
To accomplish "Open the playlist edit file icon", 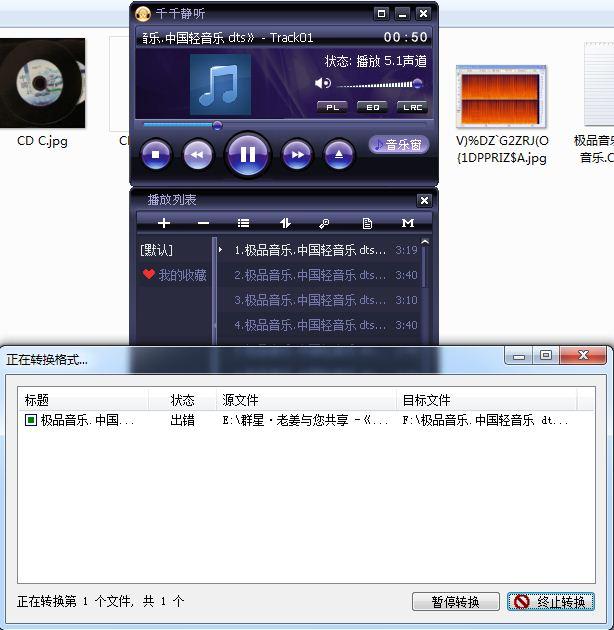I will tap(367, 223).
